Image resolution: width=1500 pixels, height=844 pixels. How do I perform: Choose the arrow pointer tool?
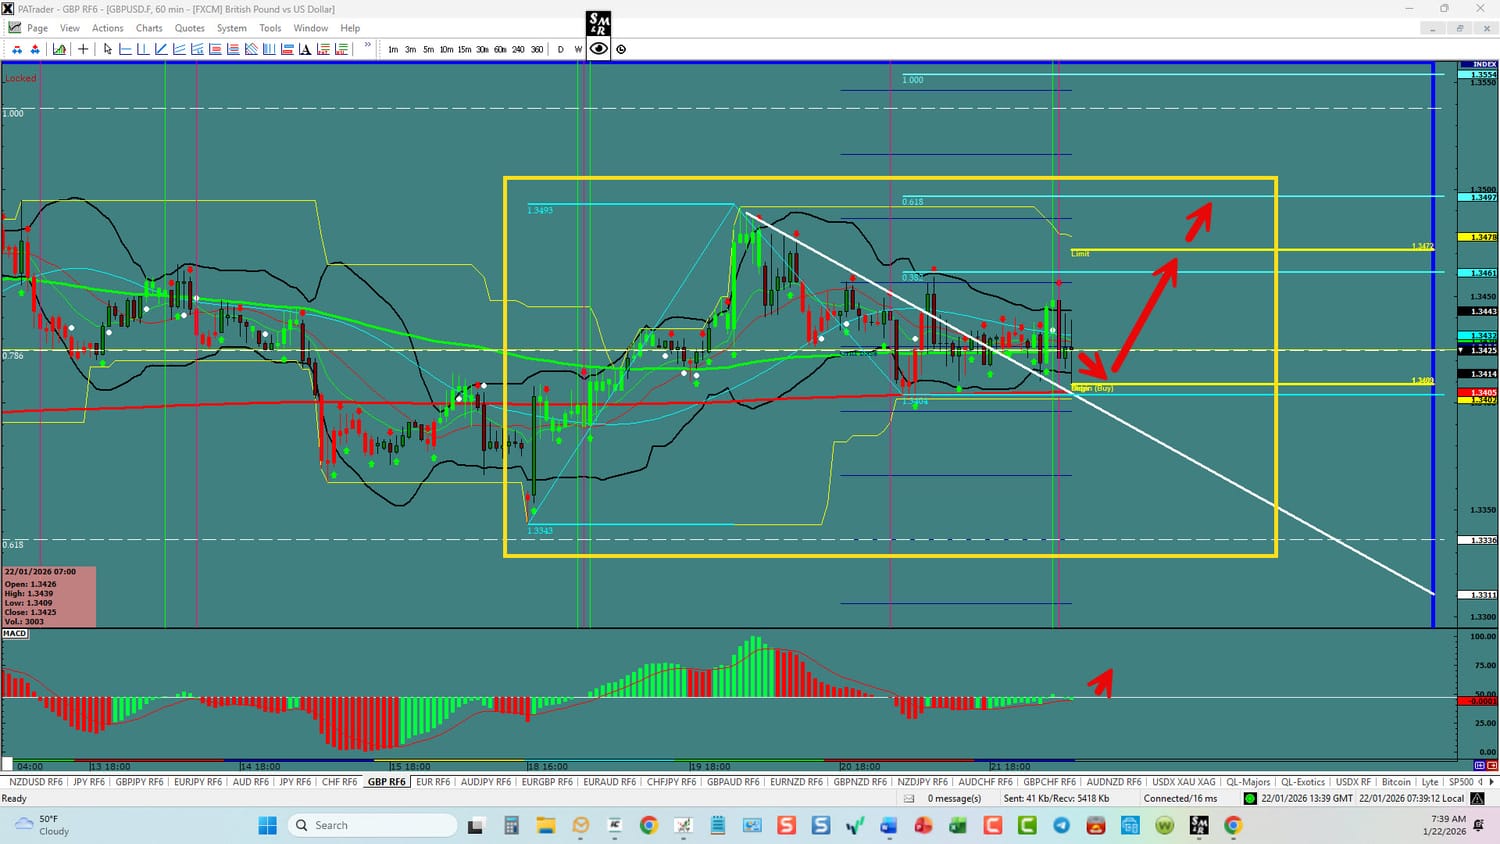(108, 49)
